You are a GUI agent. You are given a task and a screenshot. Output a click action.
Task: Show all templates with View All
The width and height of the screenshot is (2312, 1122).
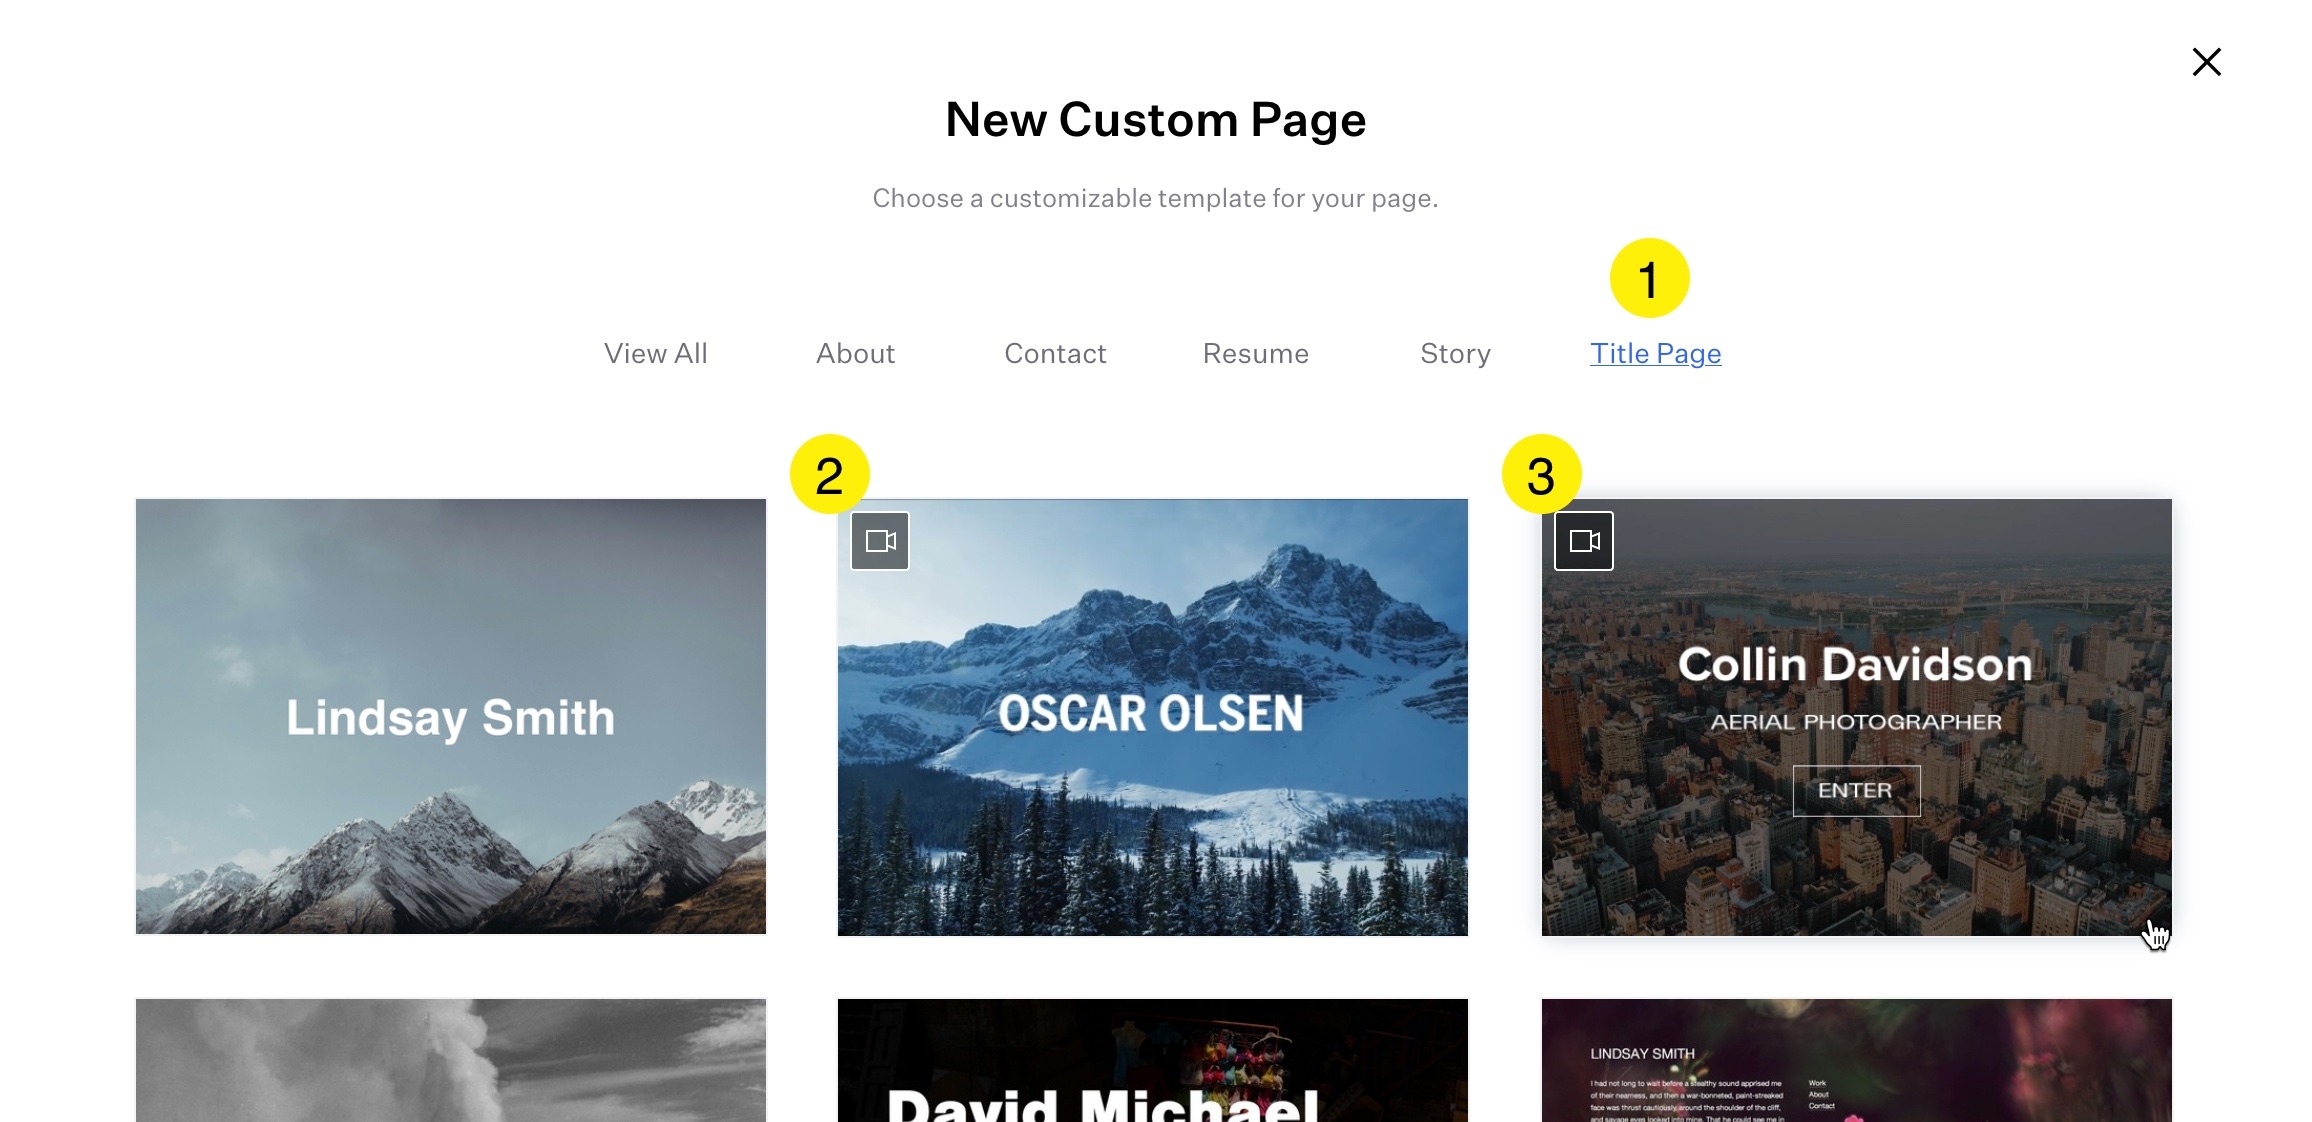(x=655, y=354)
